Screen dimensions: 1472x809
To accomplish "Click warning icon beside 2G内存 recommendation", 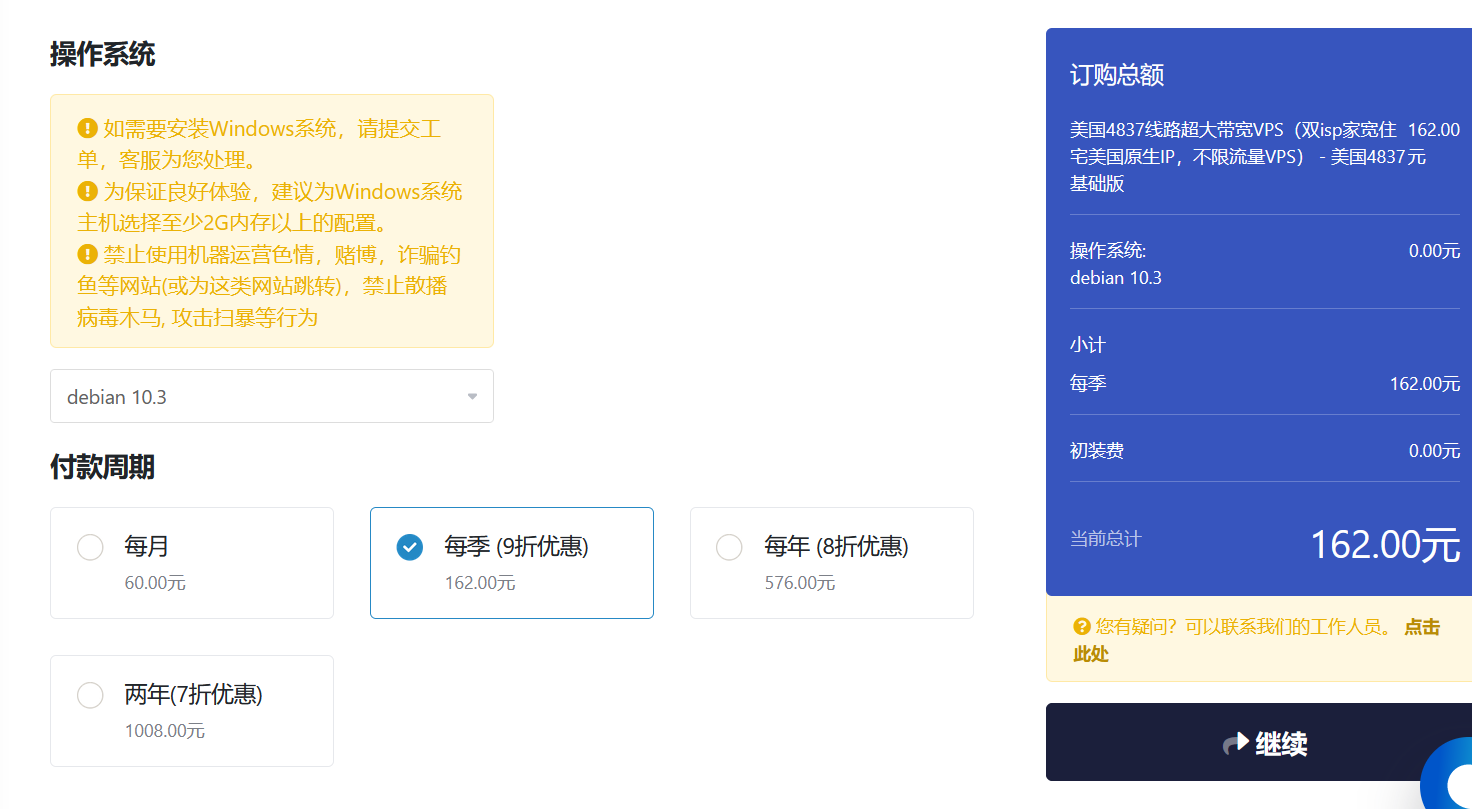I will (88, 191).
